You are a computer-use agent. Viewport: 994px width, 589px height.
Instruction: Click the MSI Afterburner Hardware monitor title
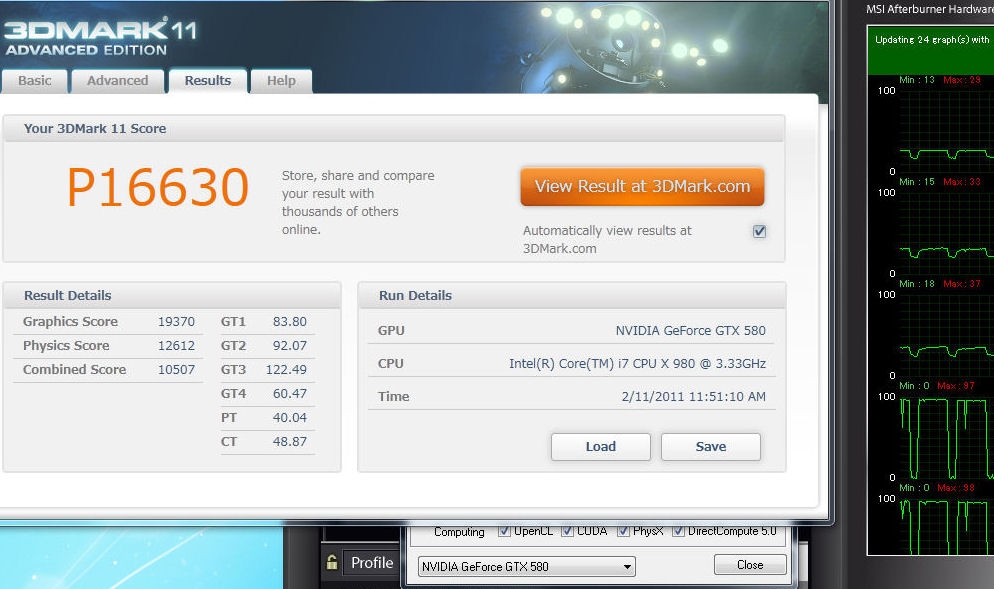click(929, 9)
